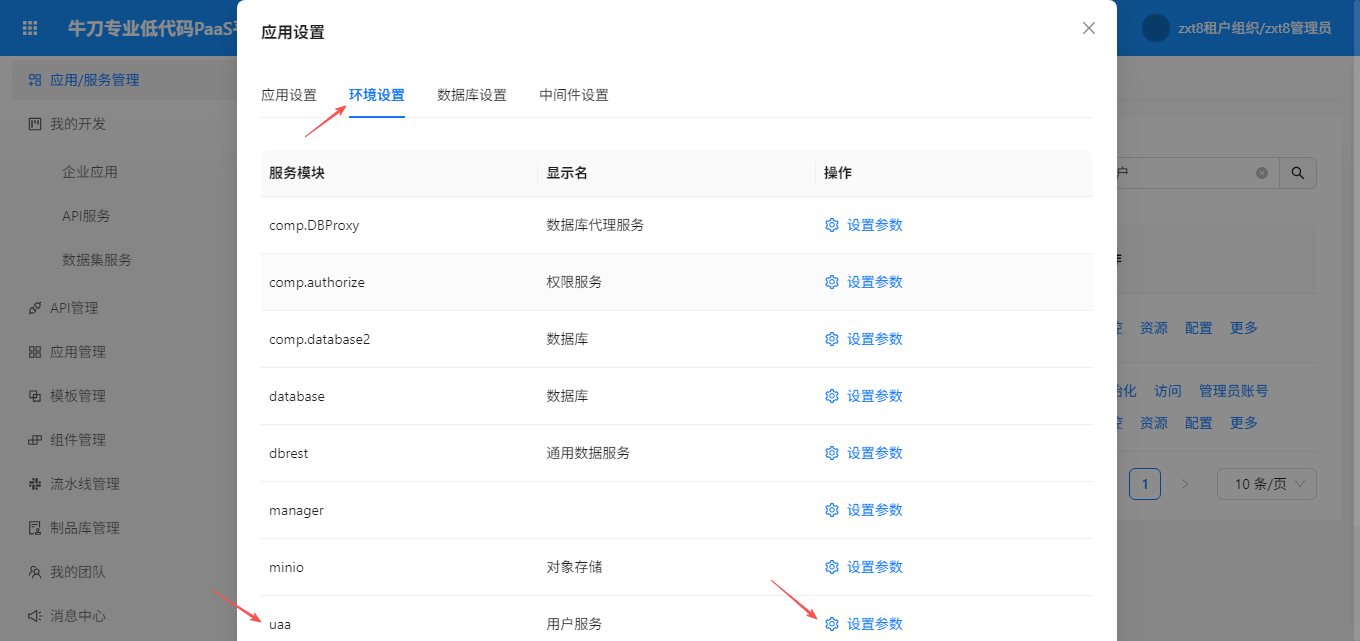This screenshot has height=641, width=1360.
Task: Click 设置参数 for the uaa service
Action: click(874, 624)
